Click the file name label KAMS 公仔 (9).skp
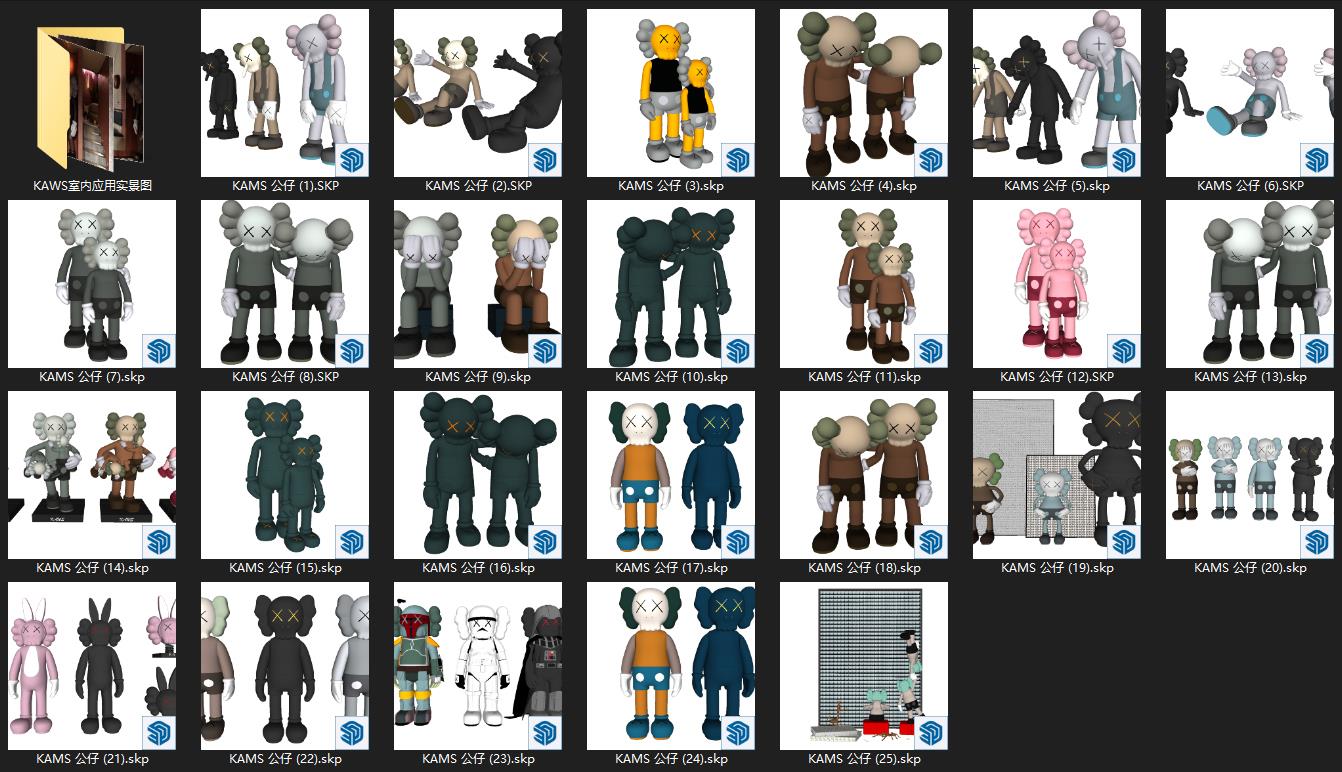 478,377
